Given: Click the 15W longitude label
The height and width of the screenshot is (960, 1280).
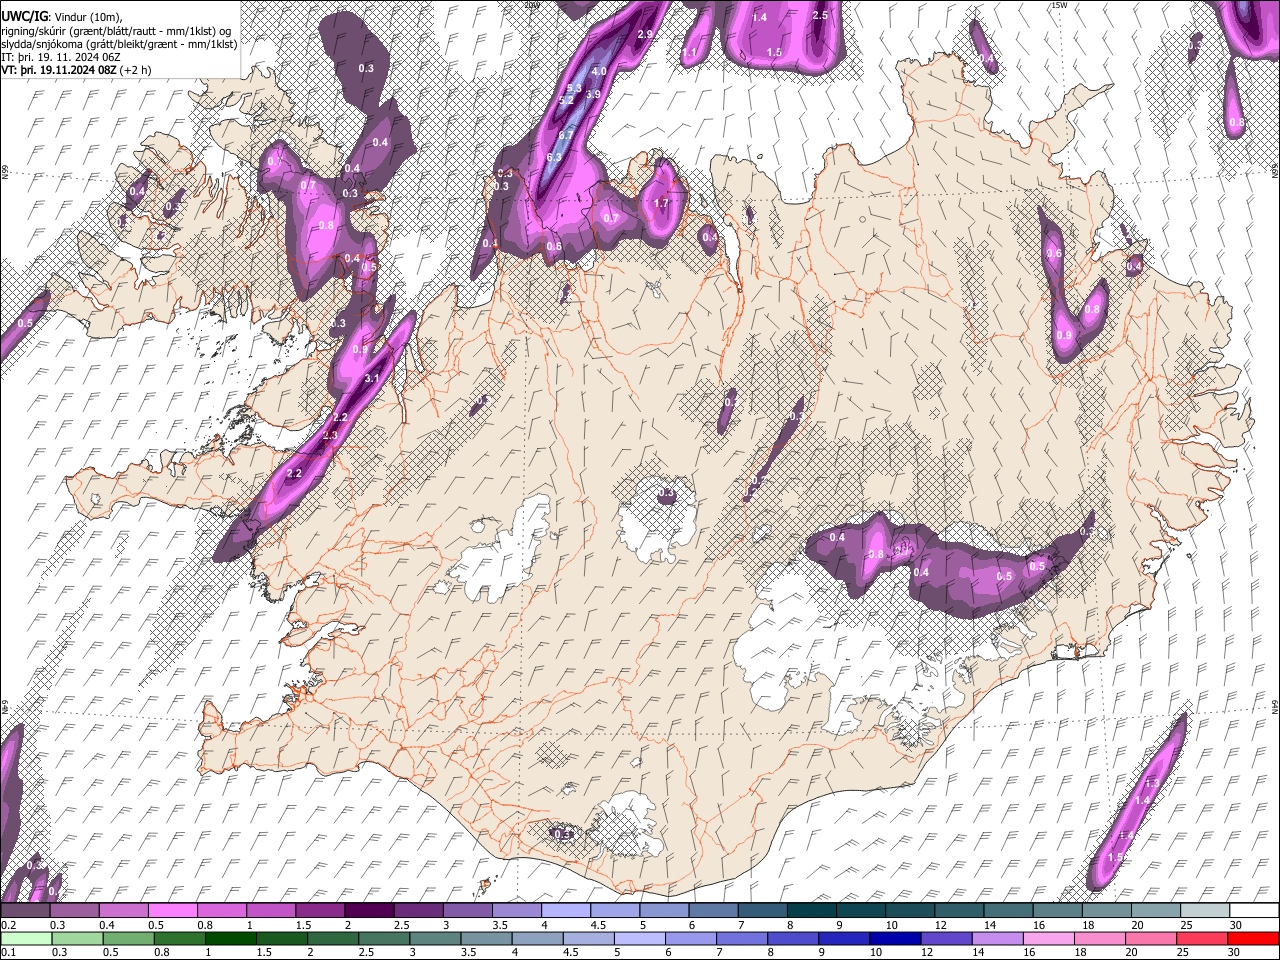Looking at the screenshot, I should point(1059,5).
